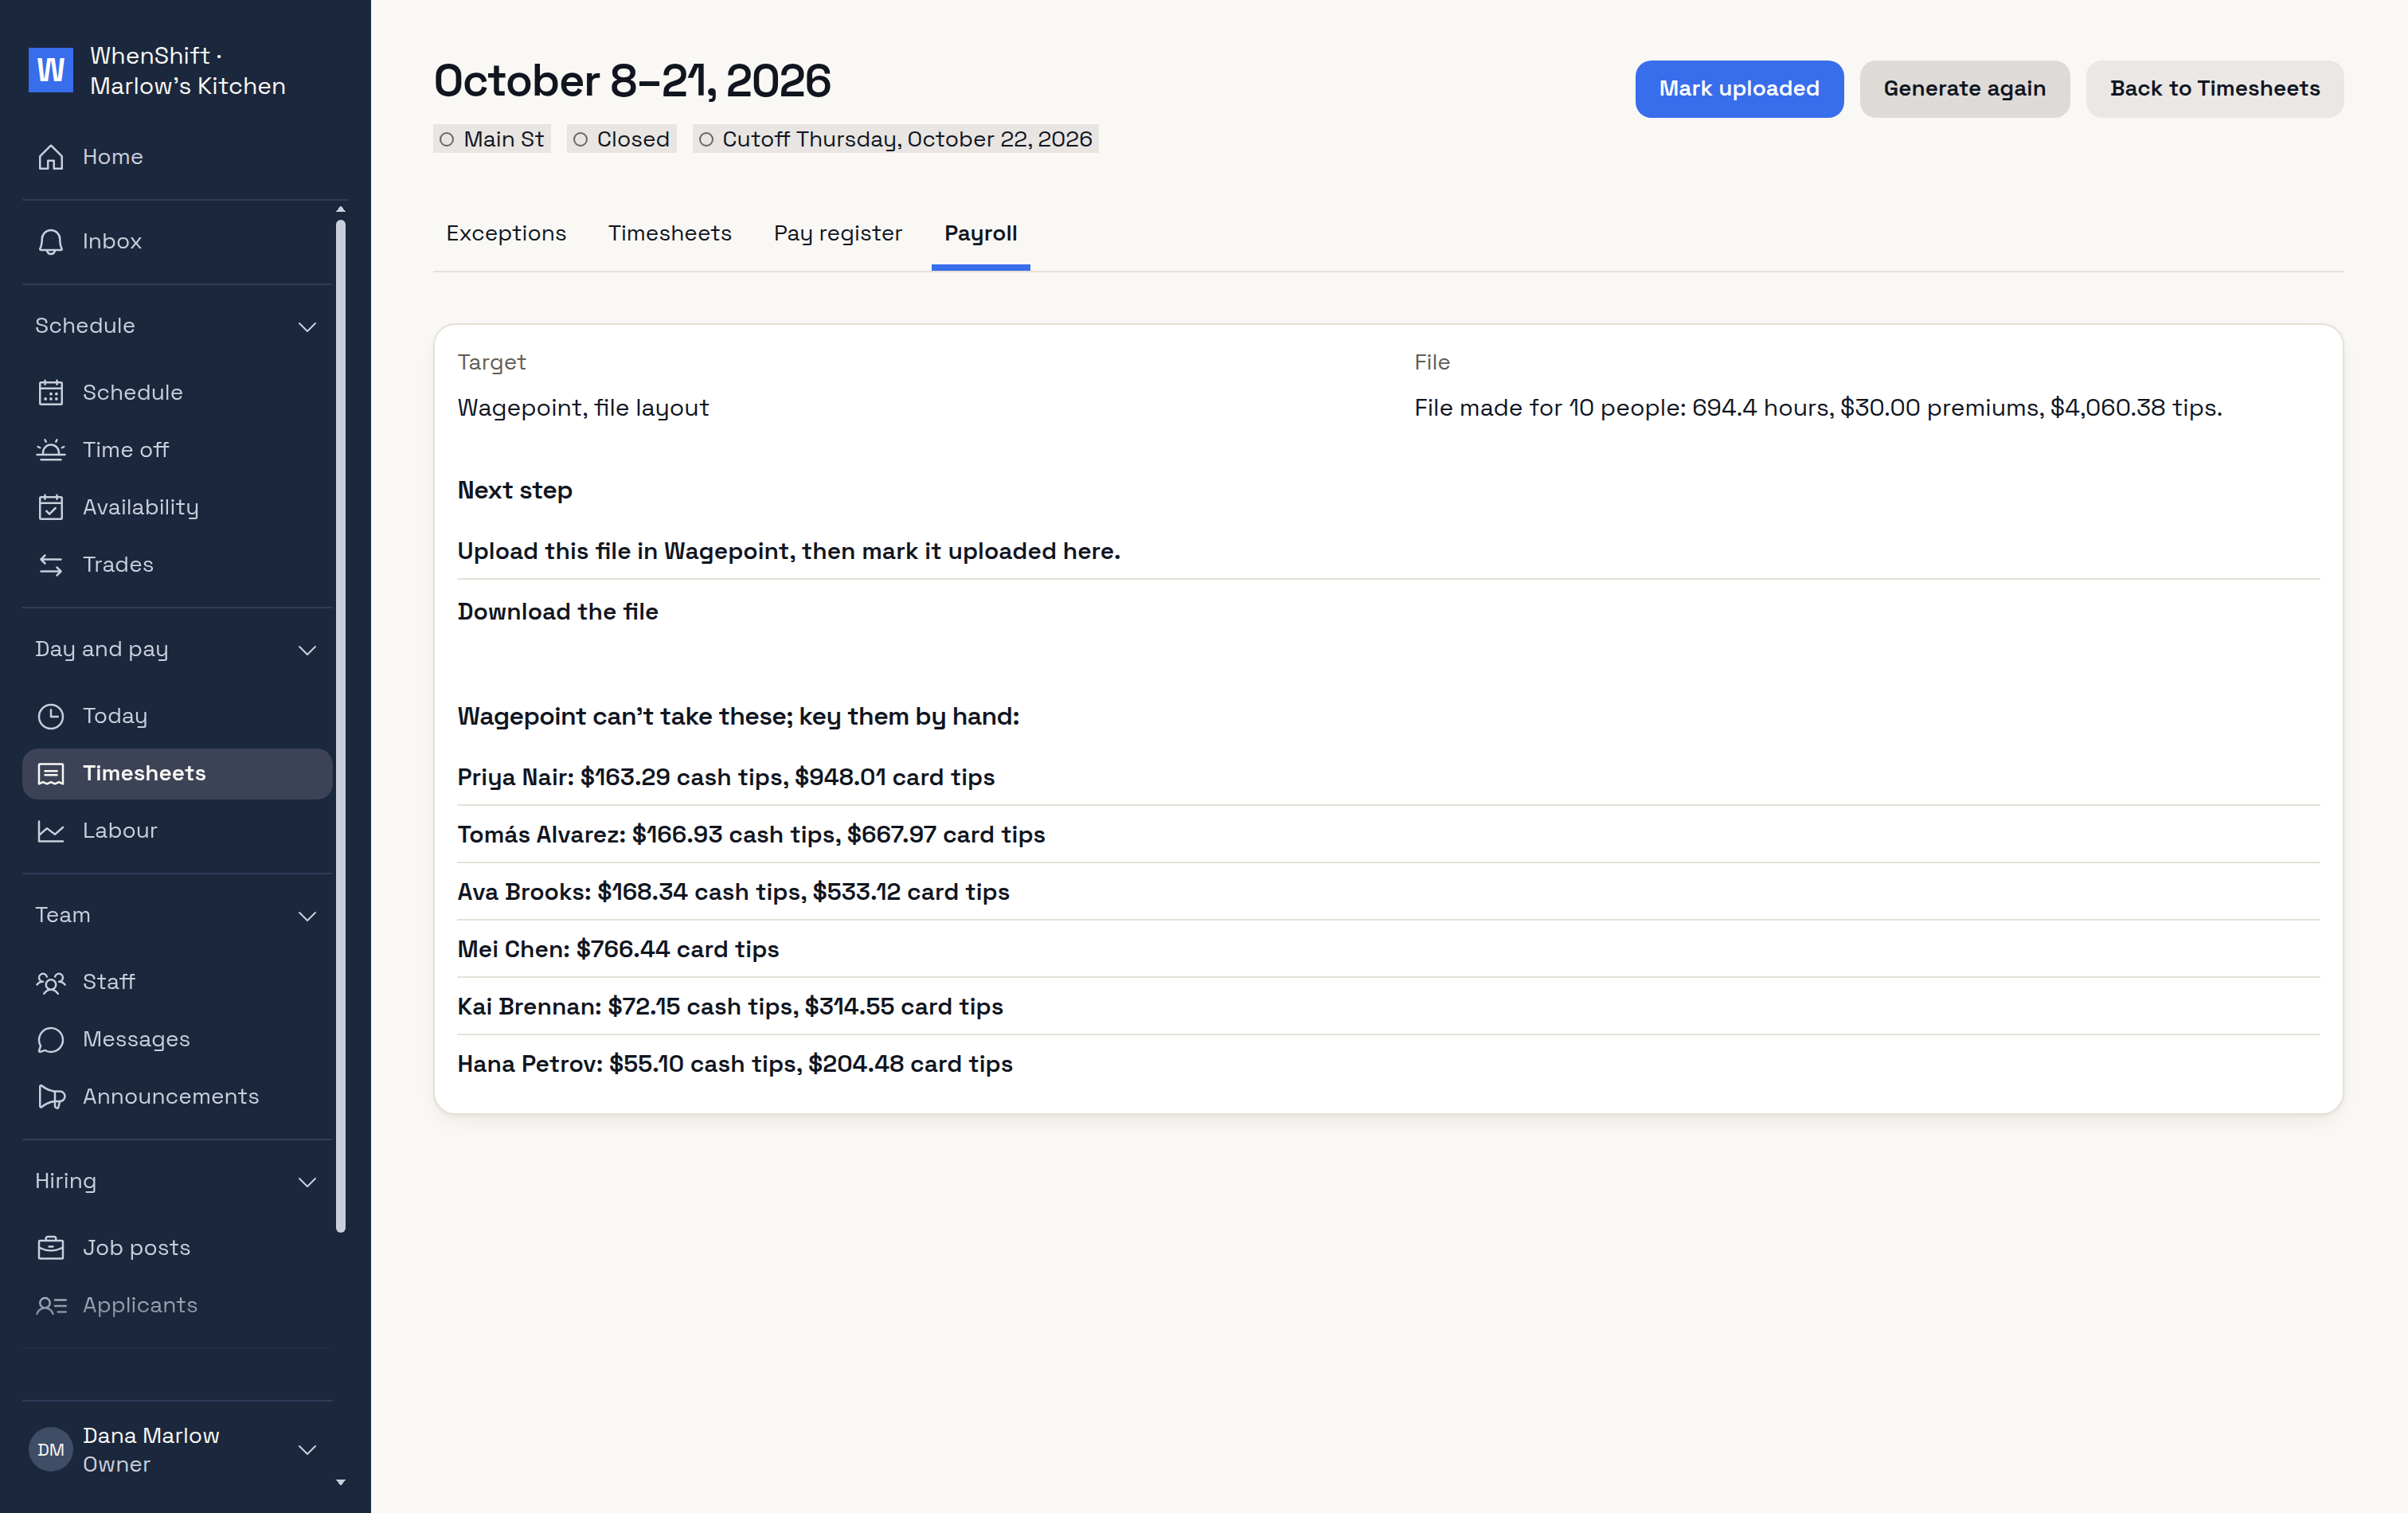
Task: Open Messages via the speech bubble icon
Action: [x=50, y=1040]
